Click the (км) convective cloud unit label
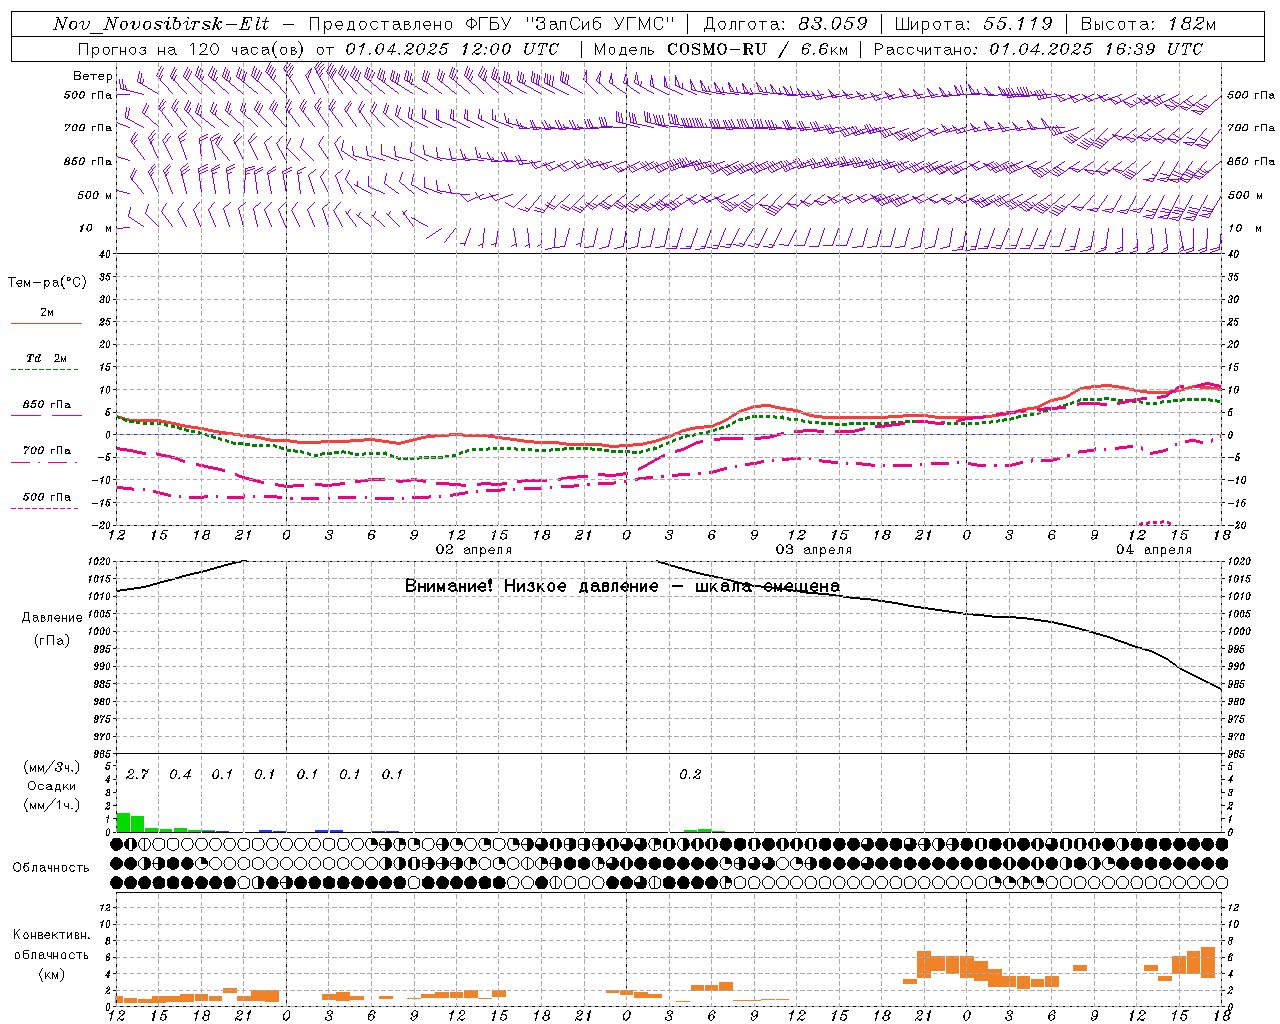The width and height of the screenshot is (1280, 1024). click(x=52, y=974)
